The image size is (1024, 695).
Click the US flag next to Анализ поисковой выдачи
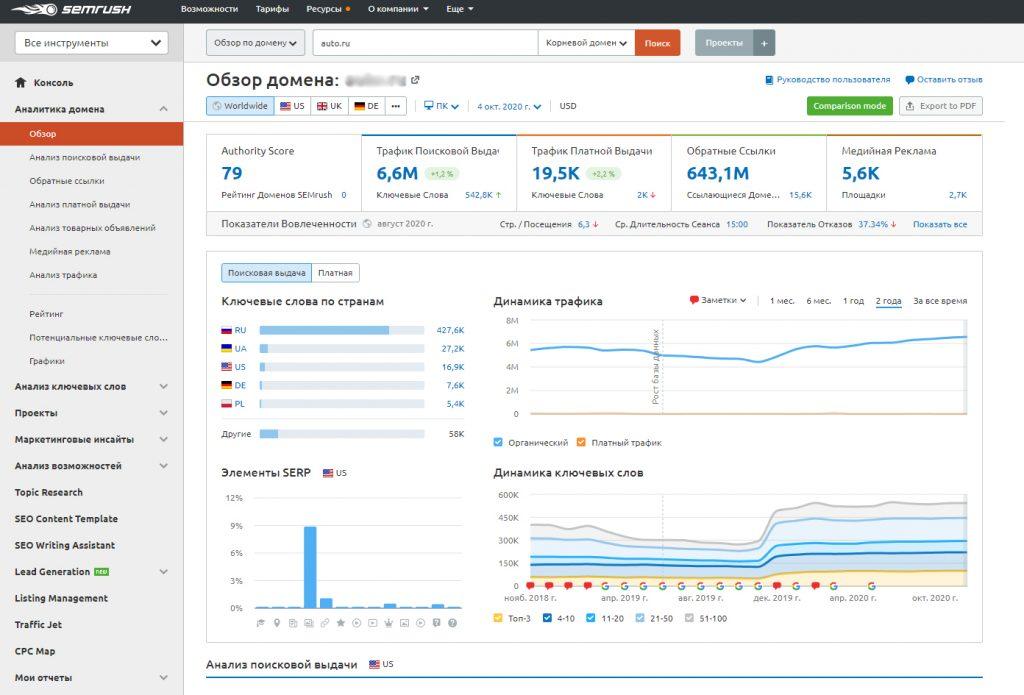[x=374, y=664]
